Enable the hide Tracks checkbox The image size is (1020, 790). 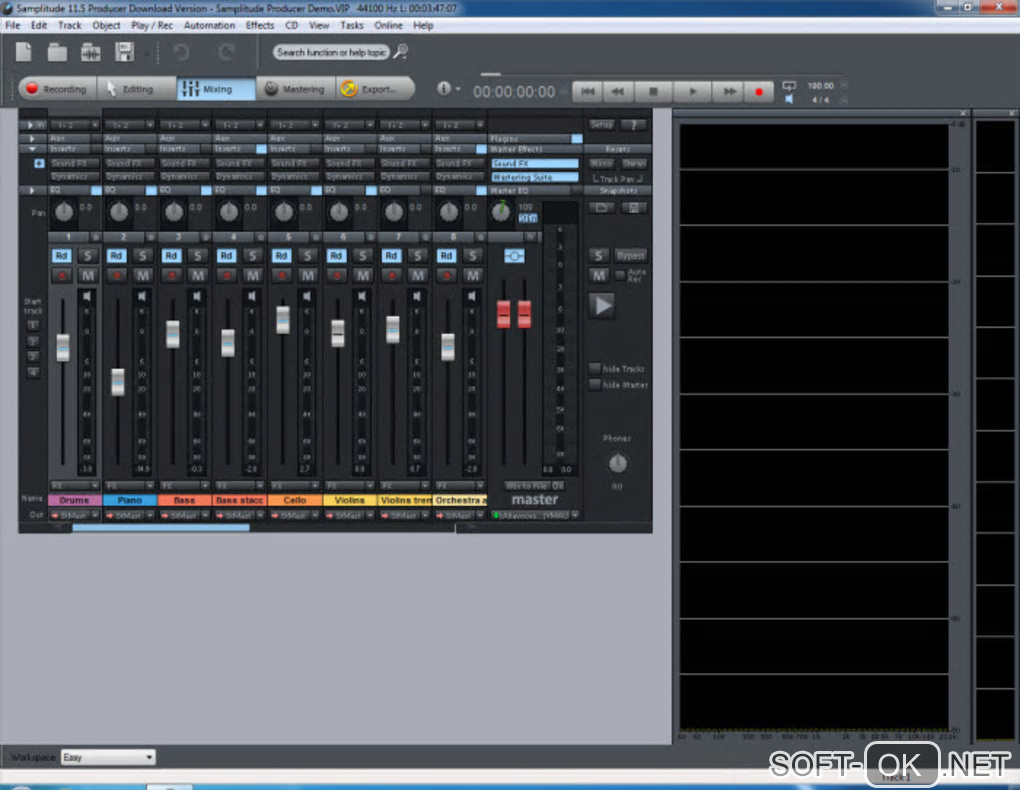[x=594, y=368]
